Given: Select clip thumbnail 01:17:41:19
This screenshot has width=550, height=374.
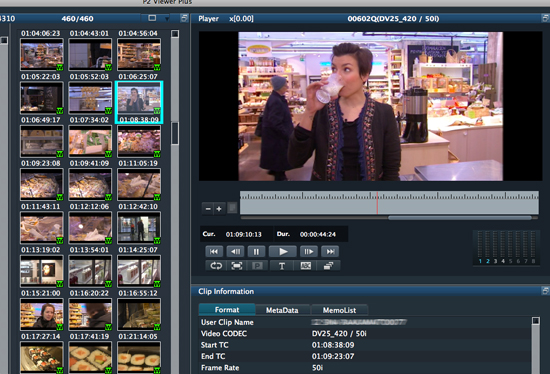Looking at the screenshot, I should (x=90, y=315).
